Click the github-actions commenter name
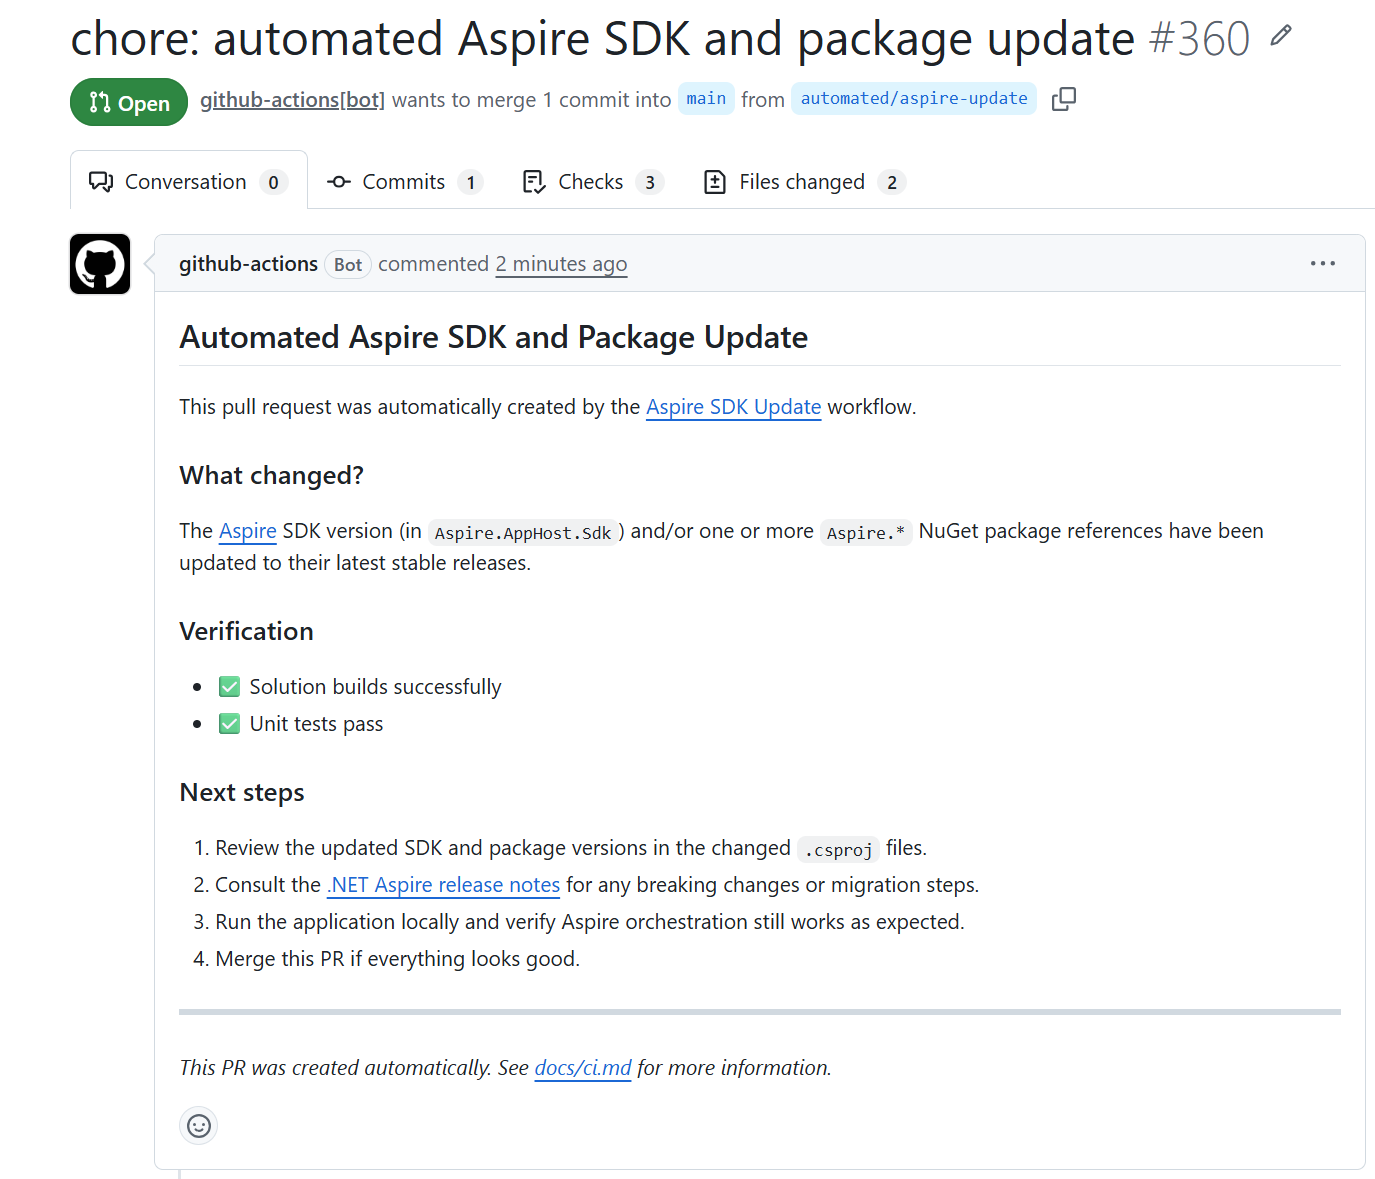 tap(248, 264)
